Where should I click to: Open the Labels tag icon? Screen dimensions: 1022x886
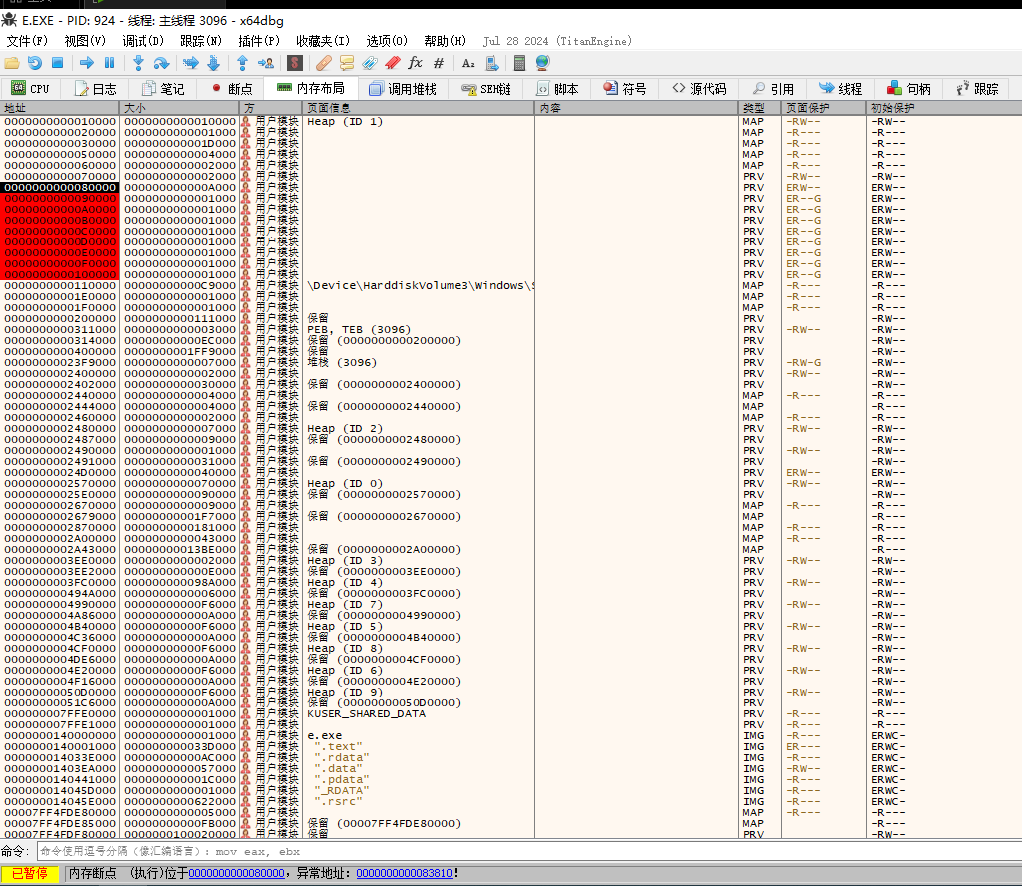point(370,63)
